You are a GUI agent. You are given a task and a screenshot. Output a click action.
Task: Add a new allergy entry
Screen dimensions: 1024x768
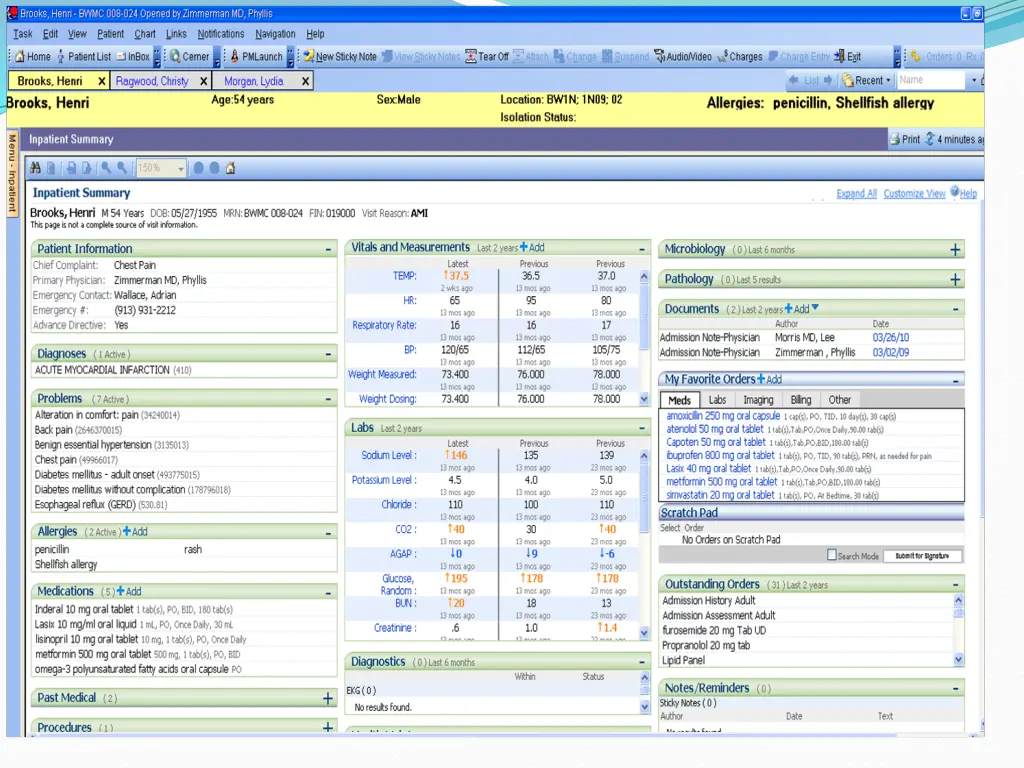point(135,532)
